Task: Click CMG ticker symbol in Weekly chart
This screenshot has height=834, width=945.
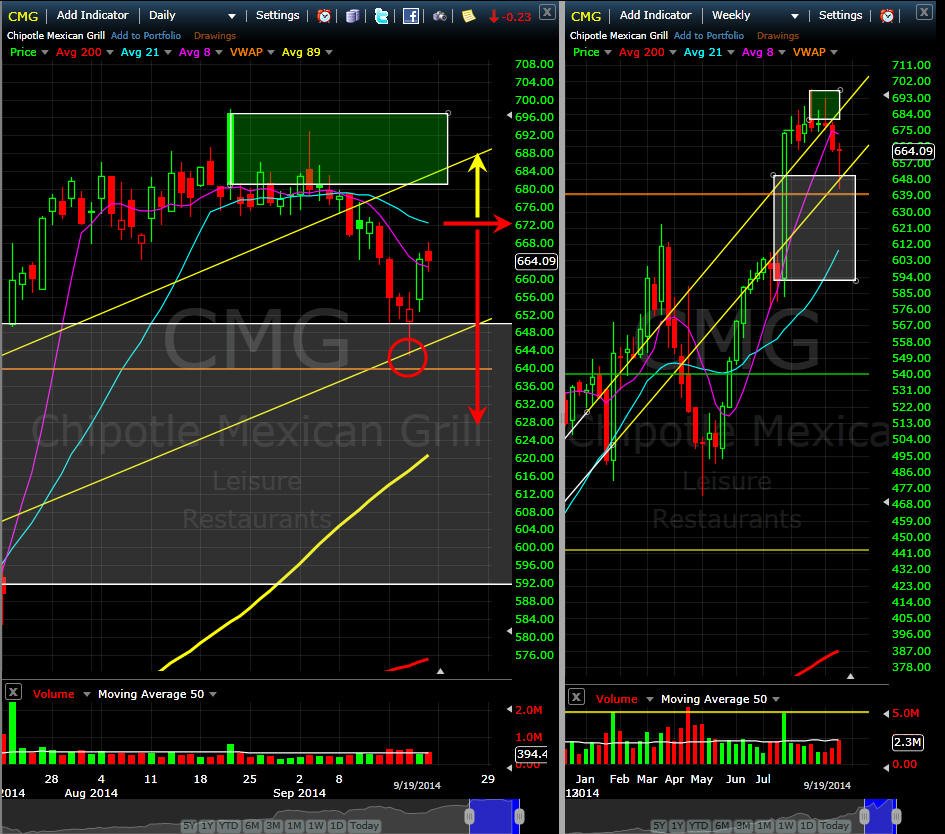Action: pyautogui.click(x=586, y=16)
